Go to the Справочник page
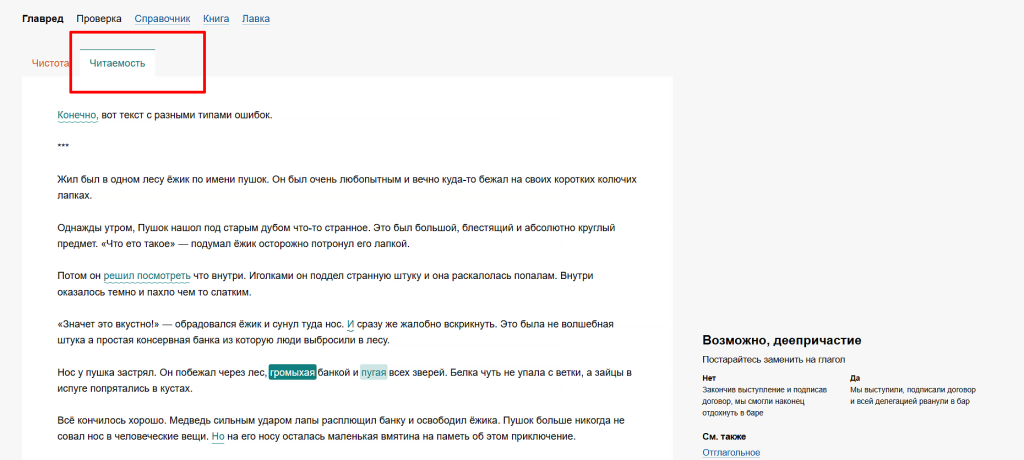Image resolution: width=1024 pixels, height=460 pixels. pyautogui.click(x=162, y=18)
